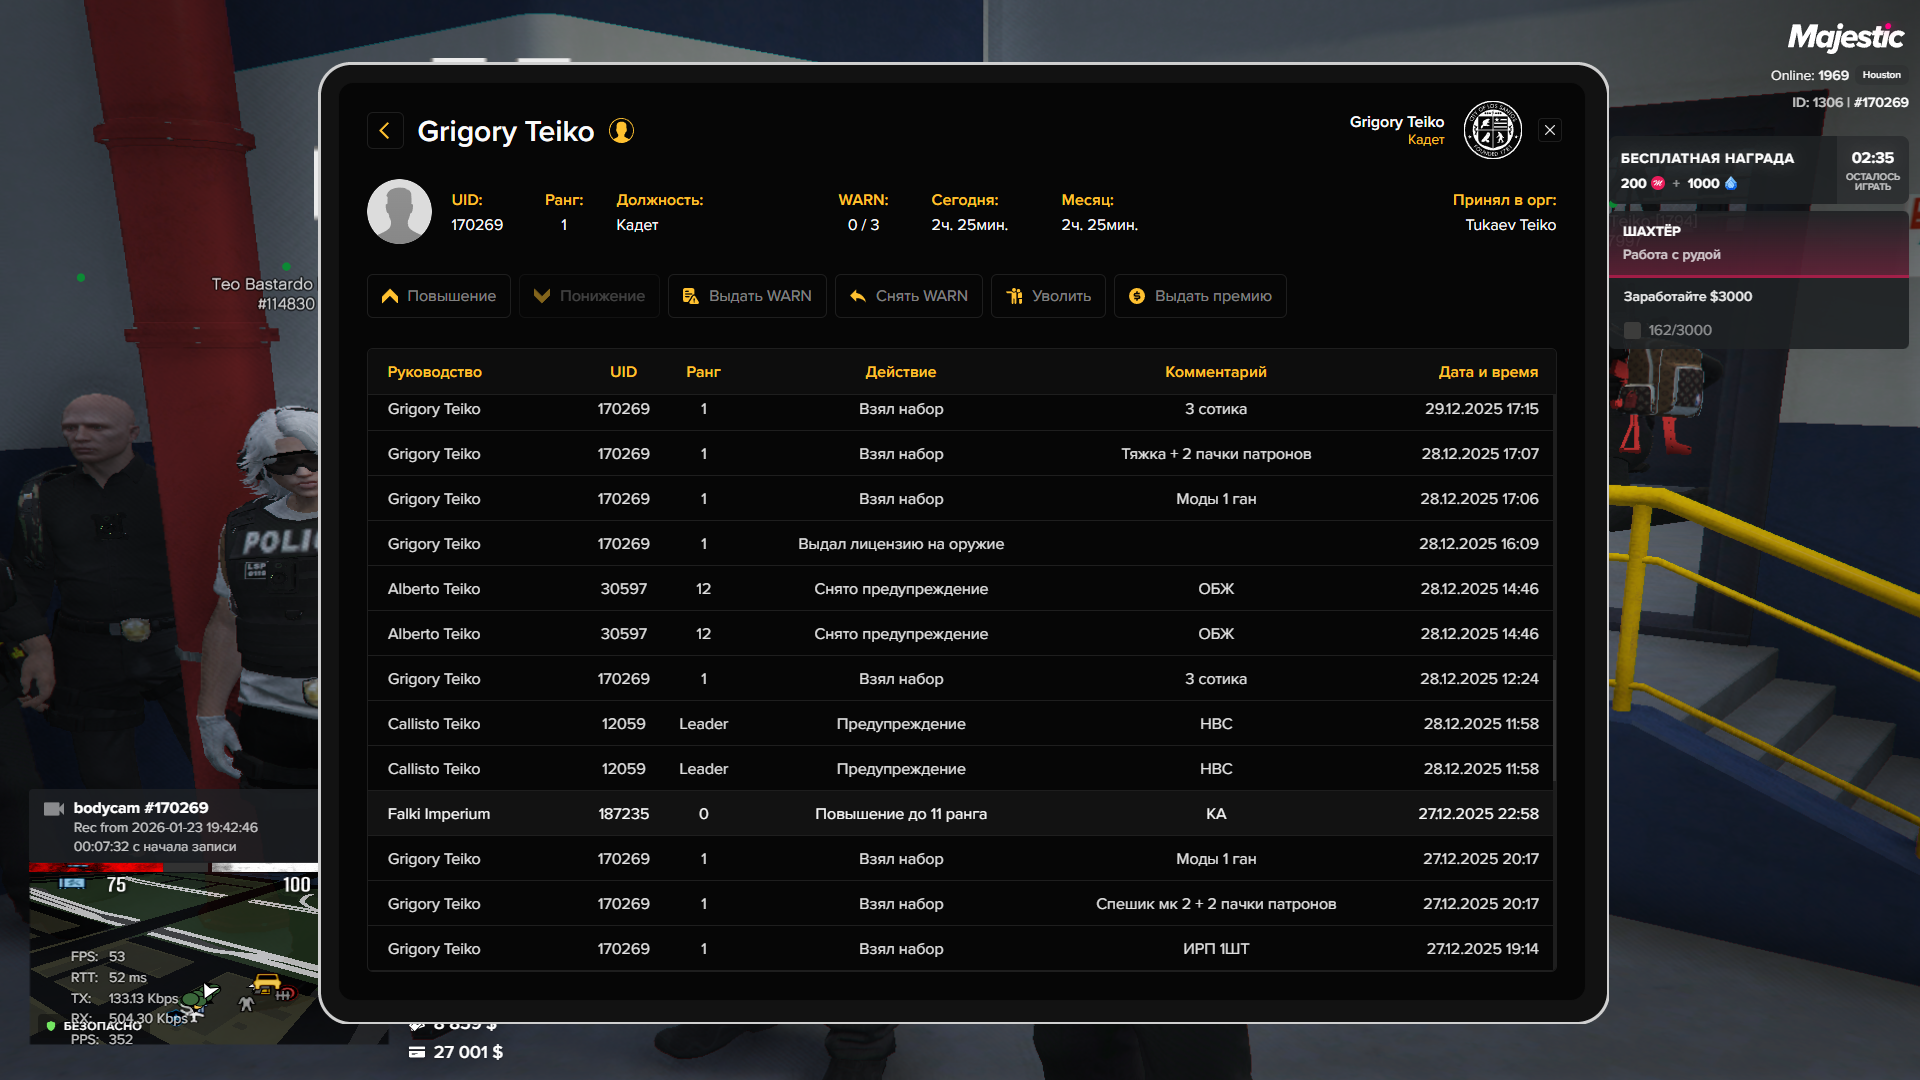The image size is (1920, 1080).
Task: Sort by Дата и время column header
Action: pyautogui.click(x=1487, y=372)
